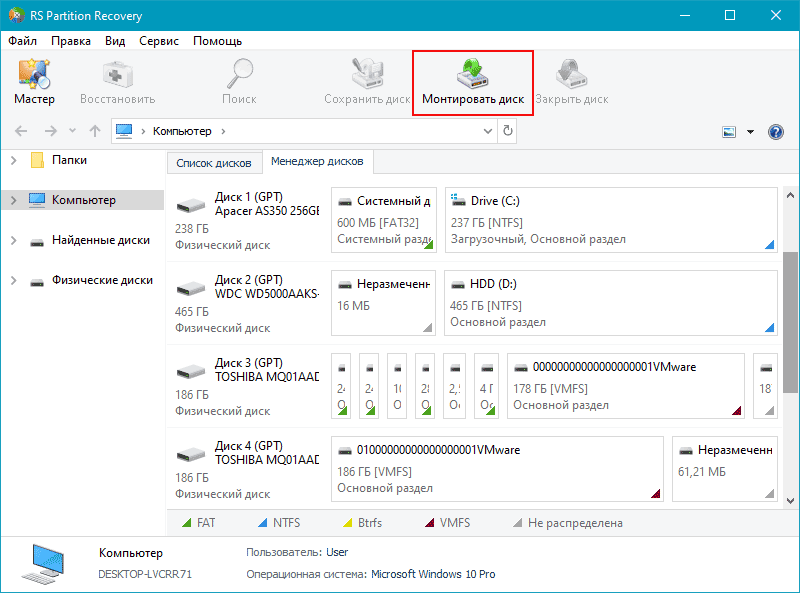Viewport: 800px width, 593px height.
Task: Click the disk list vertical scrollbar thumb
Action: click(790, 322)
